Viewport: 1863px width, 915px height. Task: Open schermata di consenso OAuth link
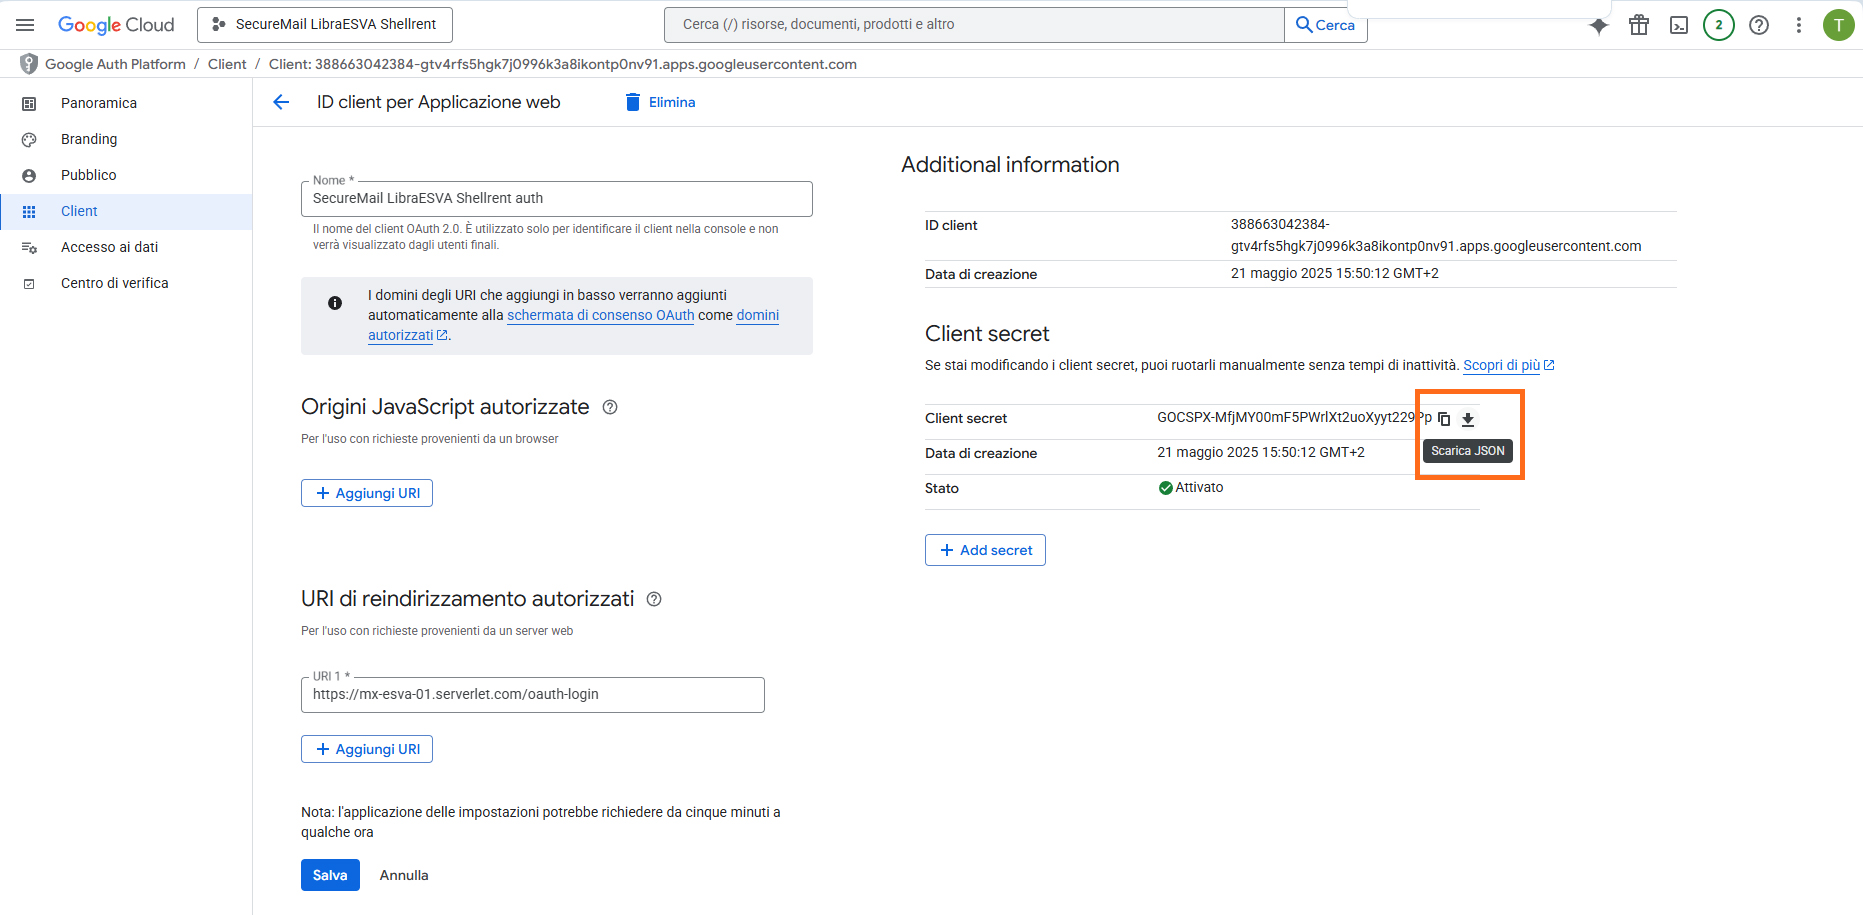coord(600,315)
